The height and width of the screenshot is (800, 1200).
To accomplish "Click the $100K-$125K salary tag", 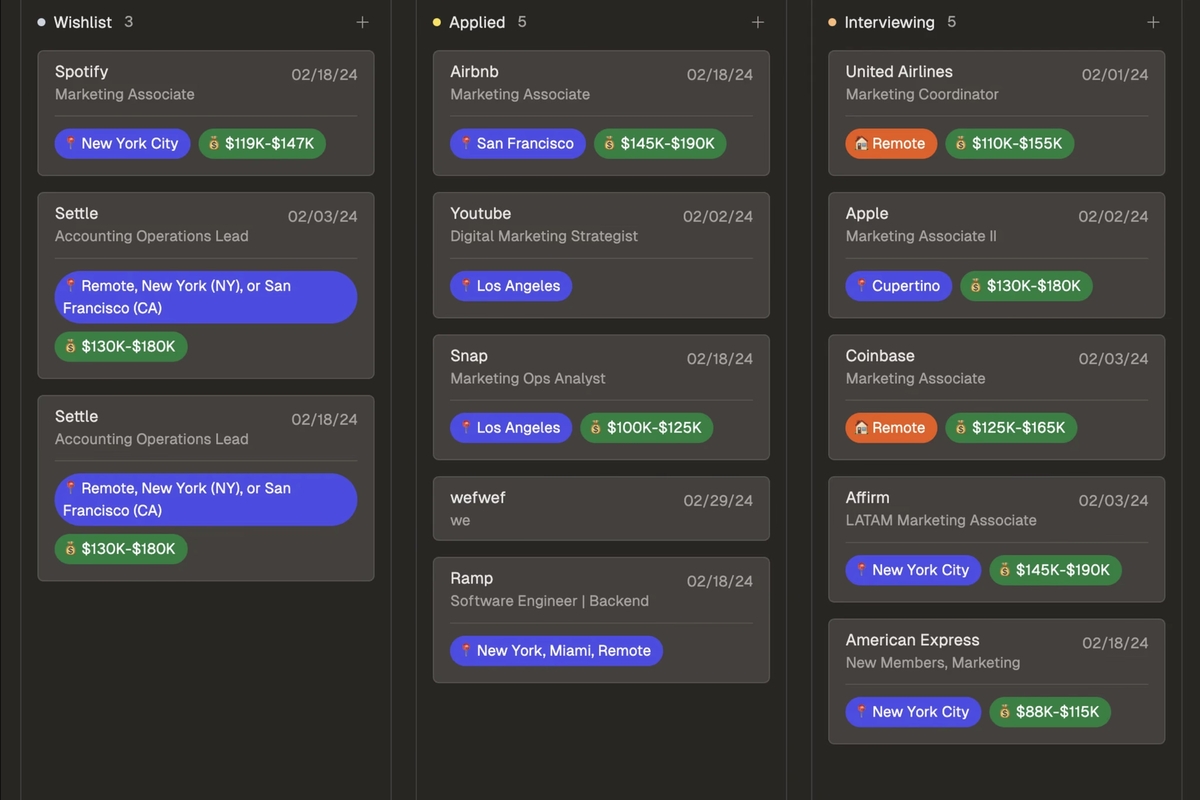I will 647,428.
